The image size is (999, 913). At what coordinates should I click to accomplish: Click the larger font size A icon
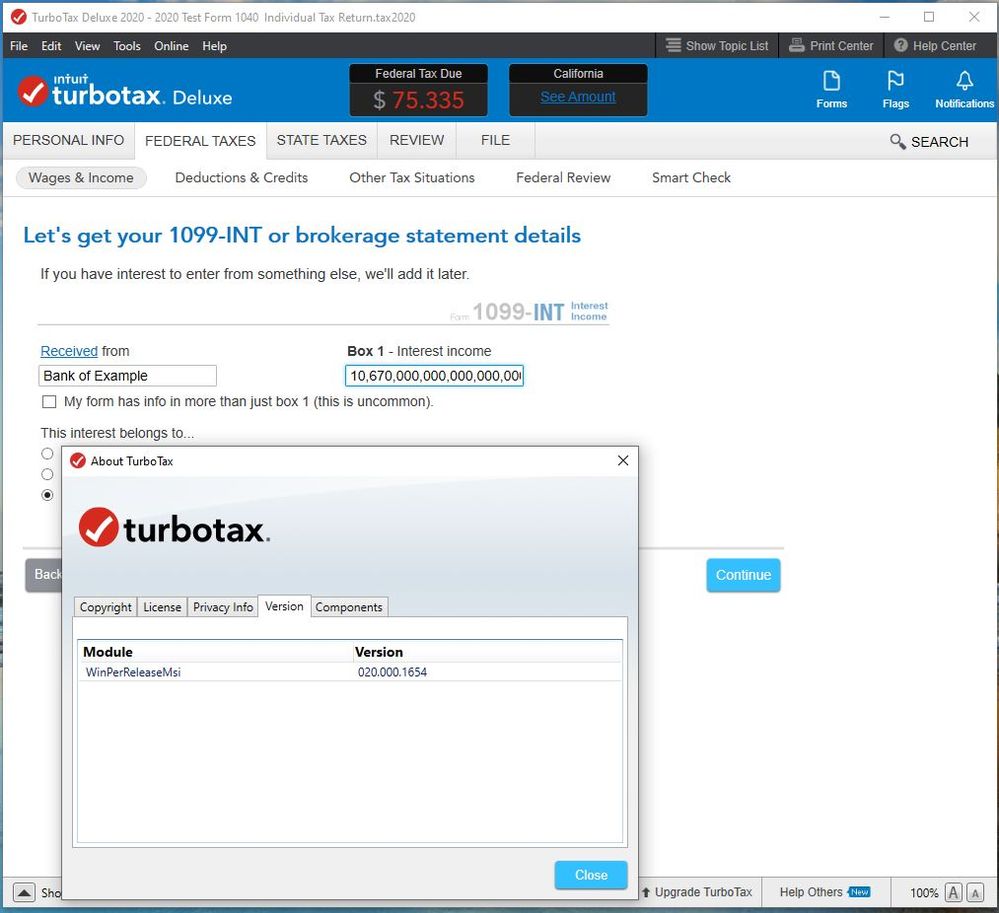(953, 892)
